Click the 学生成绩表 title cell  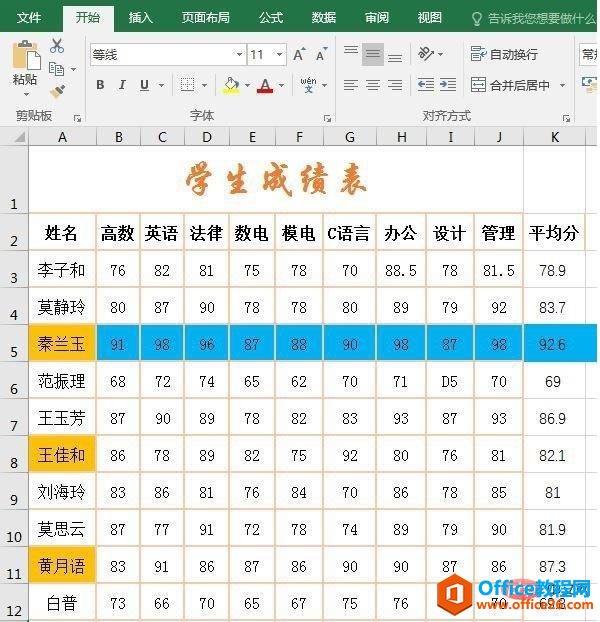[276, 180]
